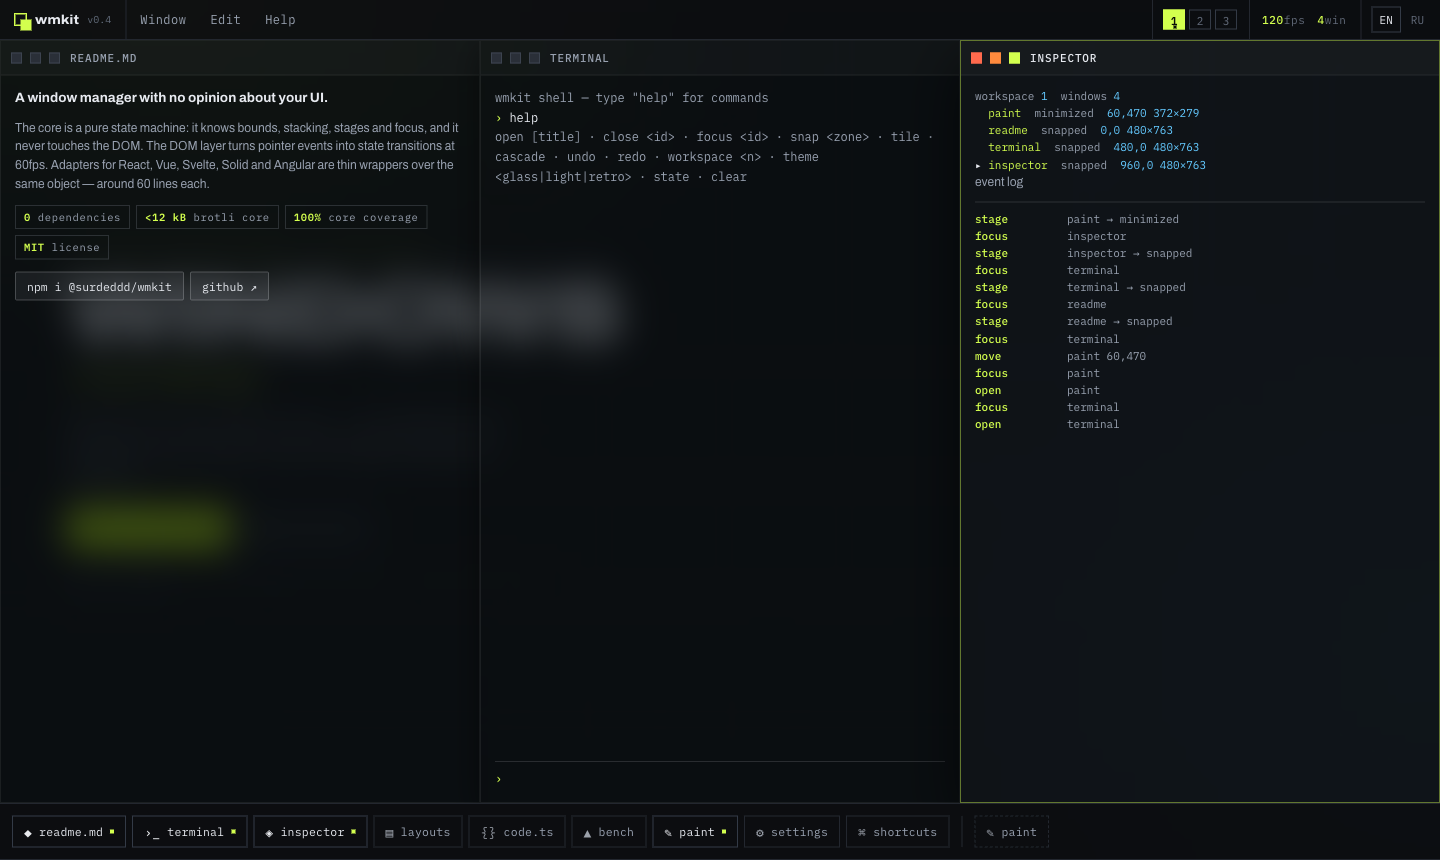Click the grid icon on layouts dock item
Screen dimensions: 1440x860
[x=389, y=833]
